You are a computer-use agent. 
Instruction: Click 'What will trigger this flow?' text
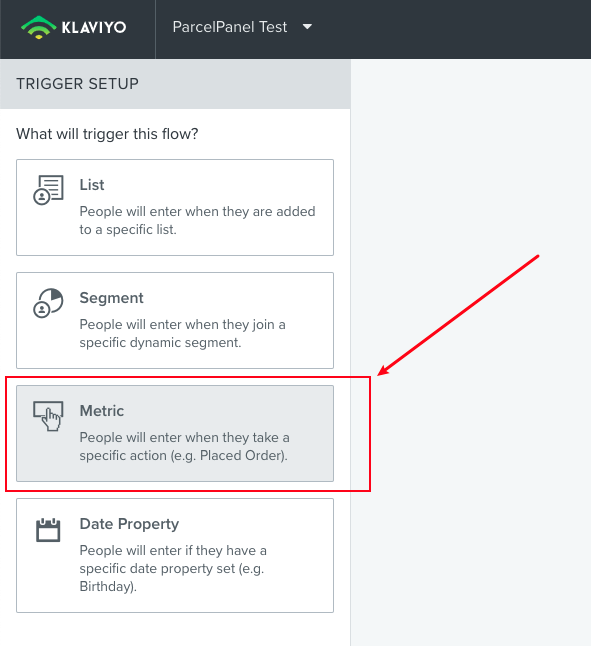[107, 134]
